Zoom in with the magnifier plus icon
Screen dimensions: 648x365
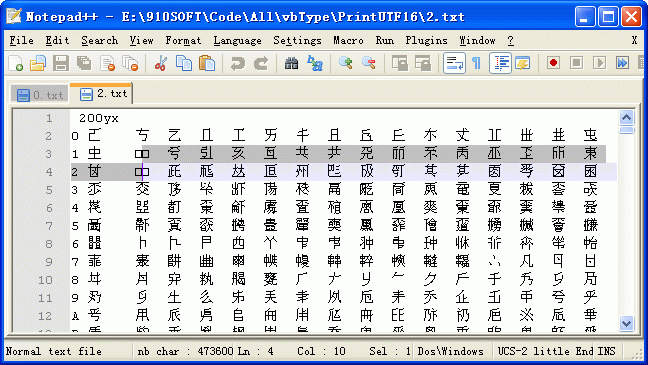click(x=345, y=63)
